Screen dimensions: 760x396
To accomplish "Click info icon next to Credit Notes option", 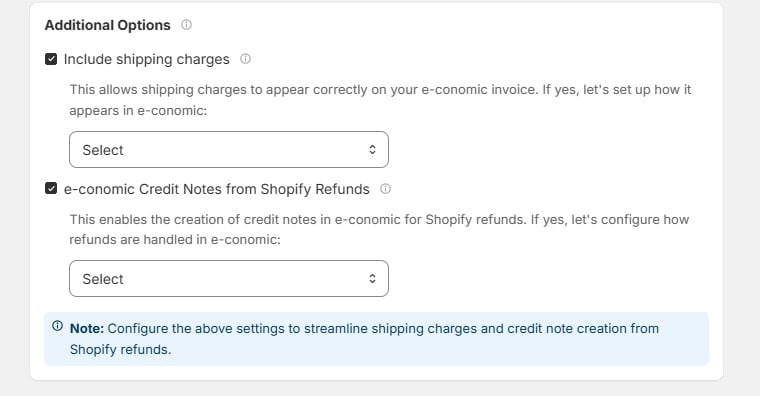I will coord(385,189).
